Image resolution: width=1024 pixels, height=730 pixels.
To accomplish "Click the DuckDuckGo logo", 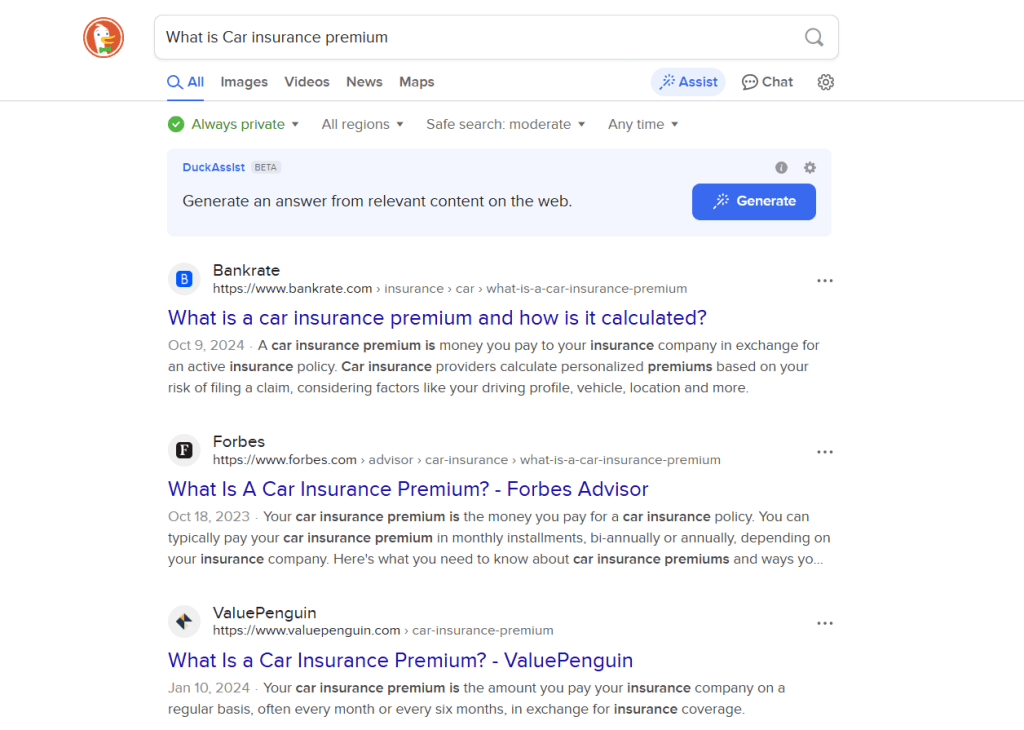I will pos(103,37).
